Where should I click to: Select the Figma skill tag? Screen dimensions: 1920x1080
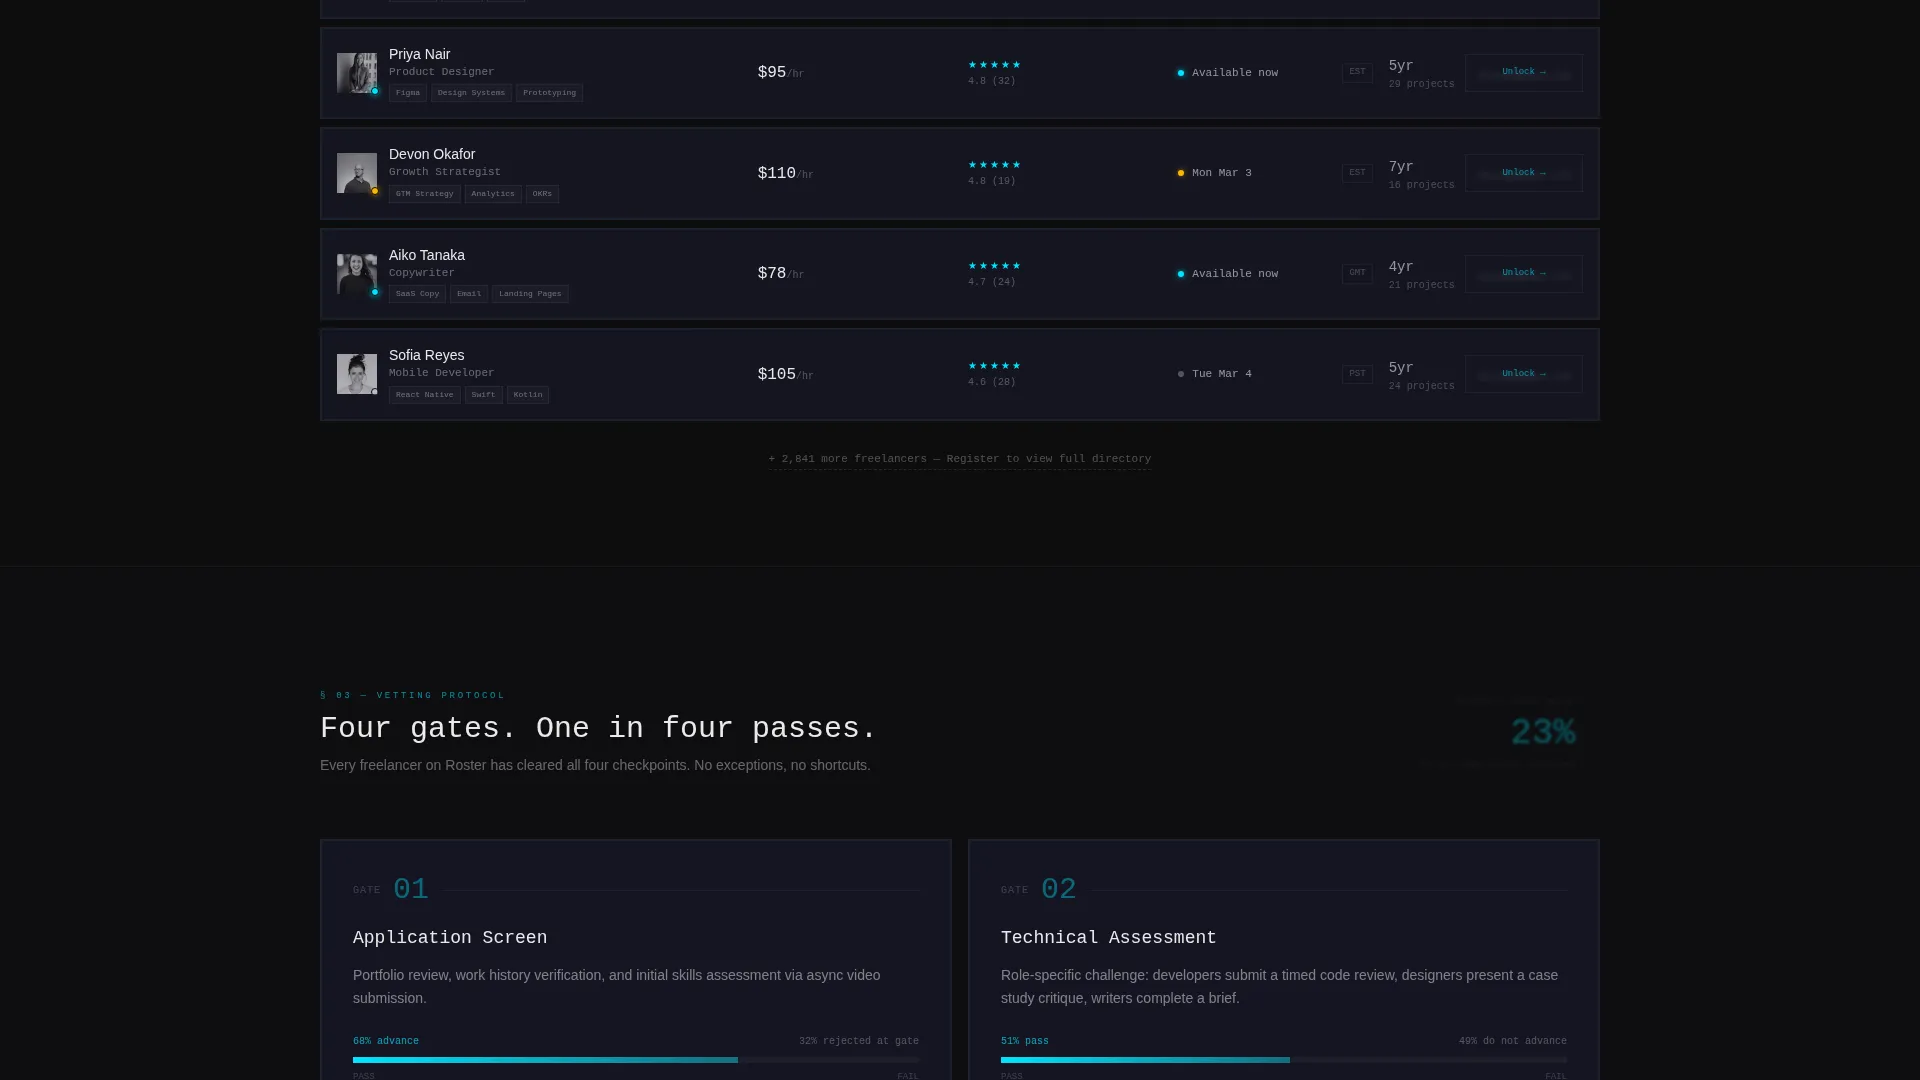pyautogui.click(x=408, y=93)
